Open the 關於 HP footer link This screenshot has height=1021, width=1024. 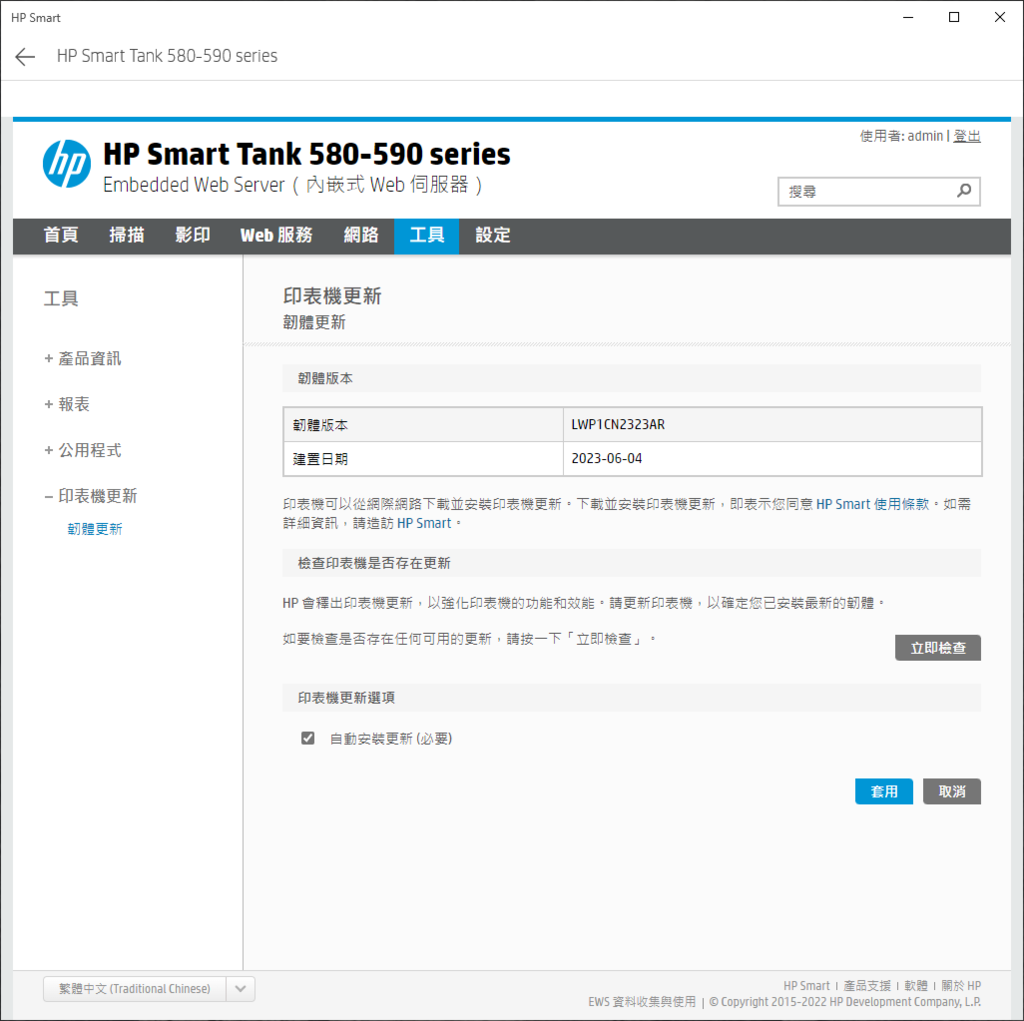[961, 986]
